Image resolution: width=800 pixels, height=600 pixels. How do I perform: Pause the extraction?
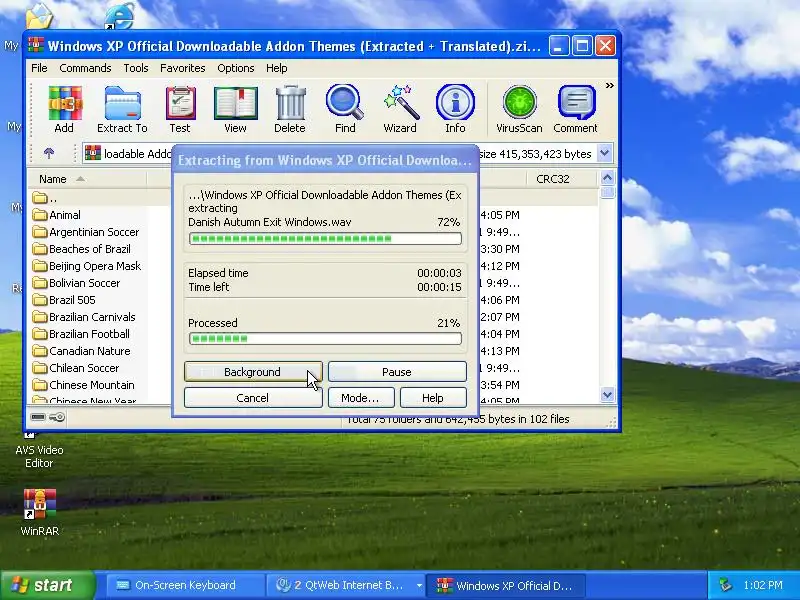point(397,372)
